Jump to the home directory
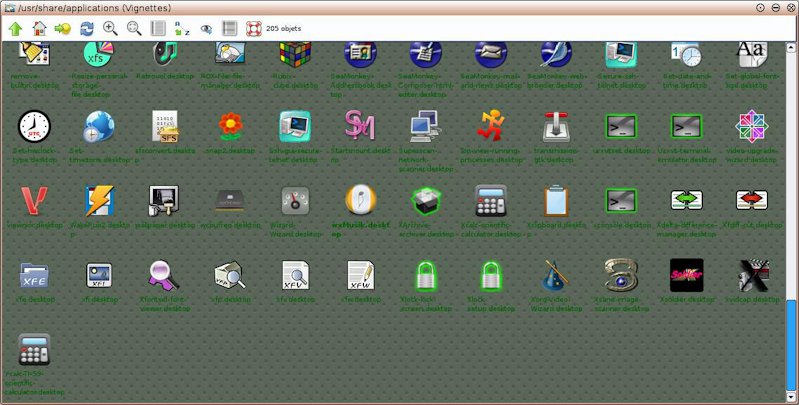 click(x=39, y=29)
